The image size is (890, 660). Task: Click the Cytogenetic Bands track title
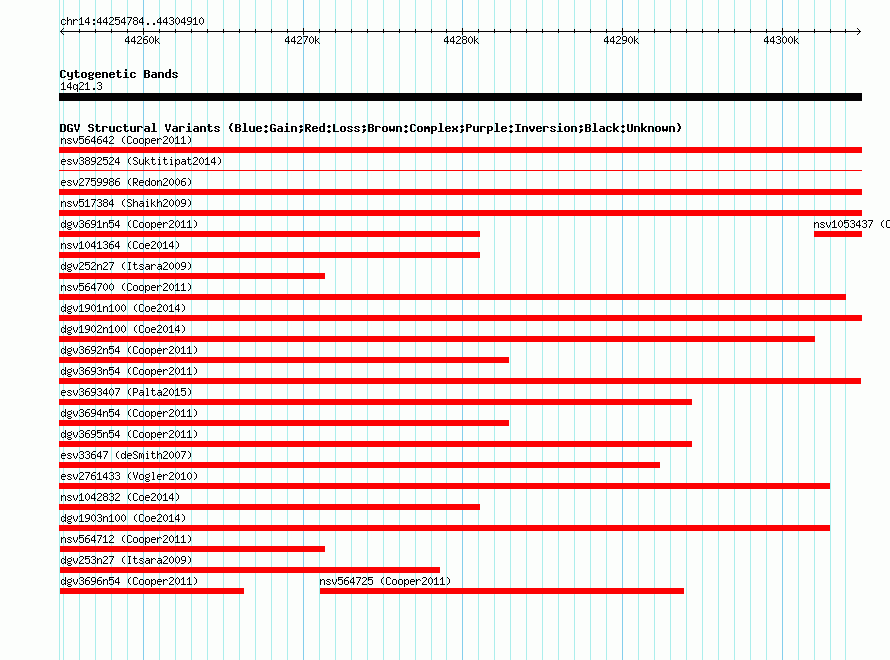[119, 74]
